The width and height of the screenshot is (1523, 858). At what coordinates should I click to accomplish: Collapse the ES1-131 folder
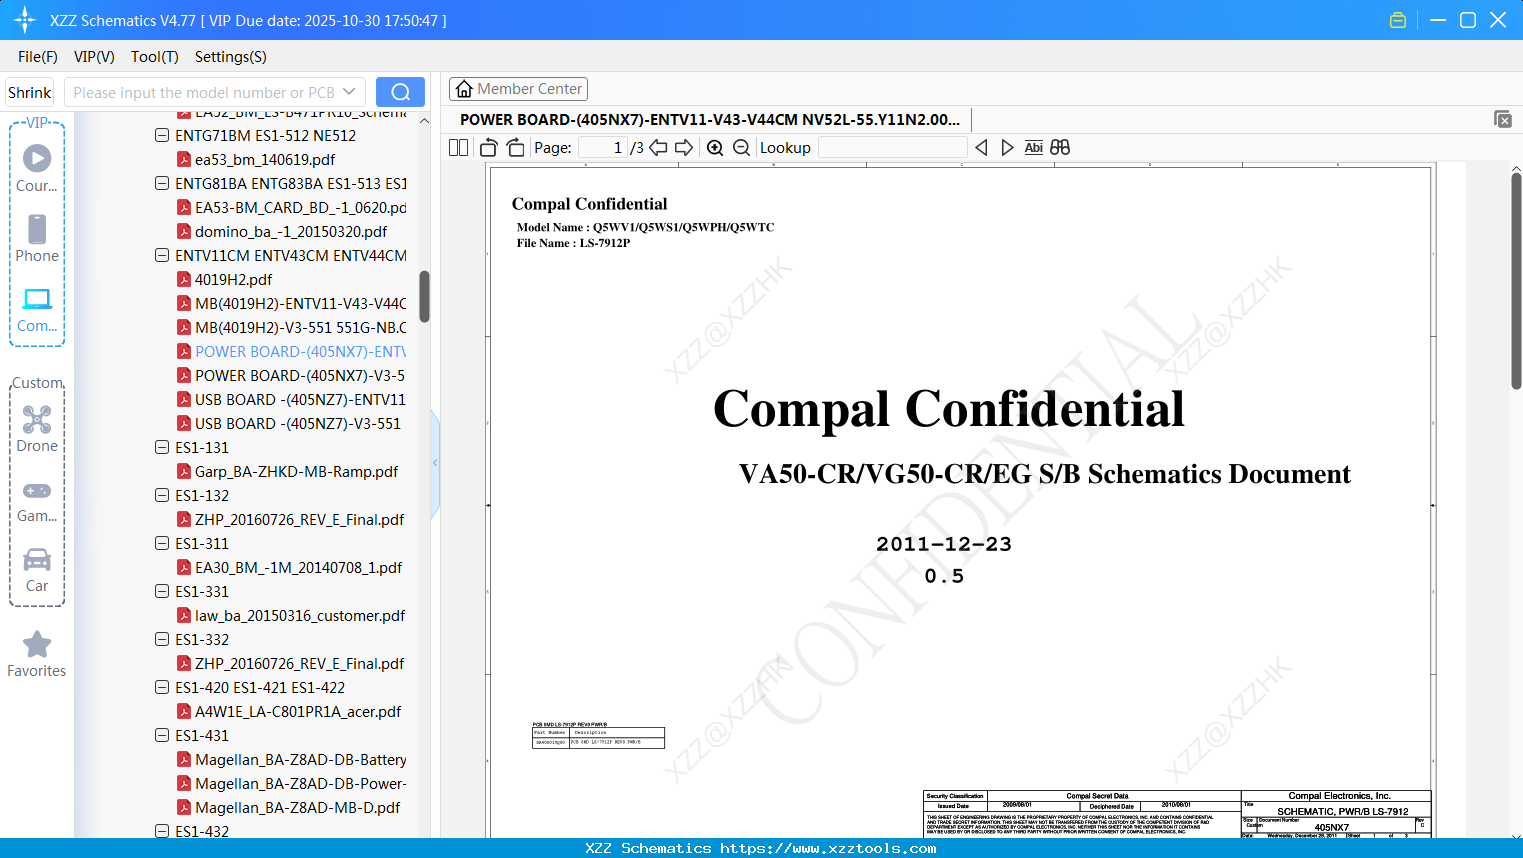162,447
